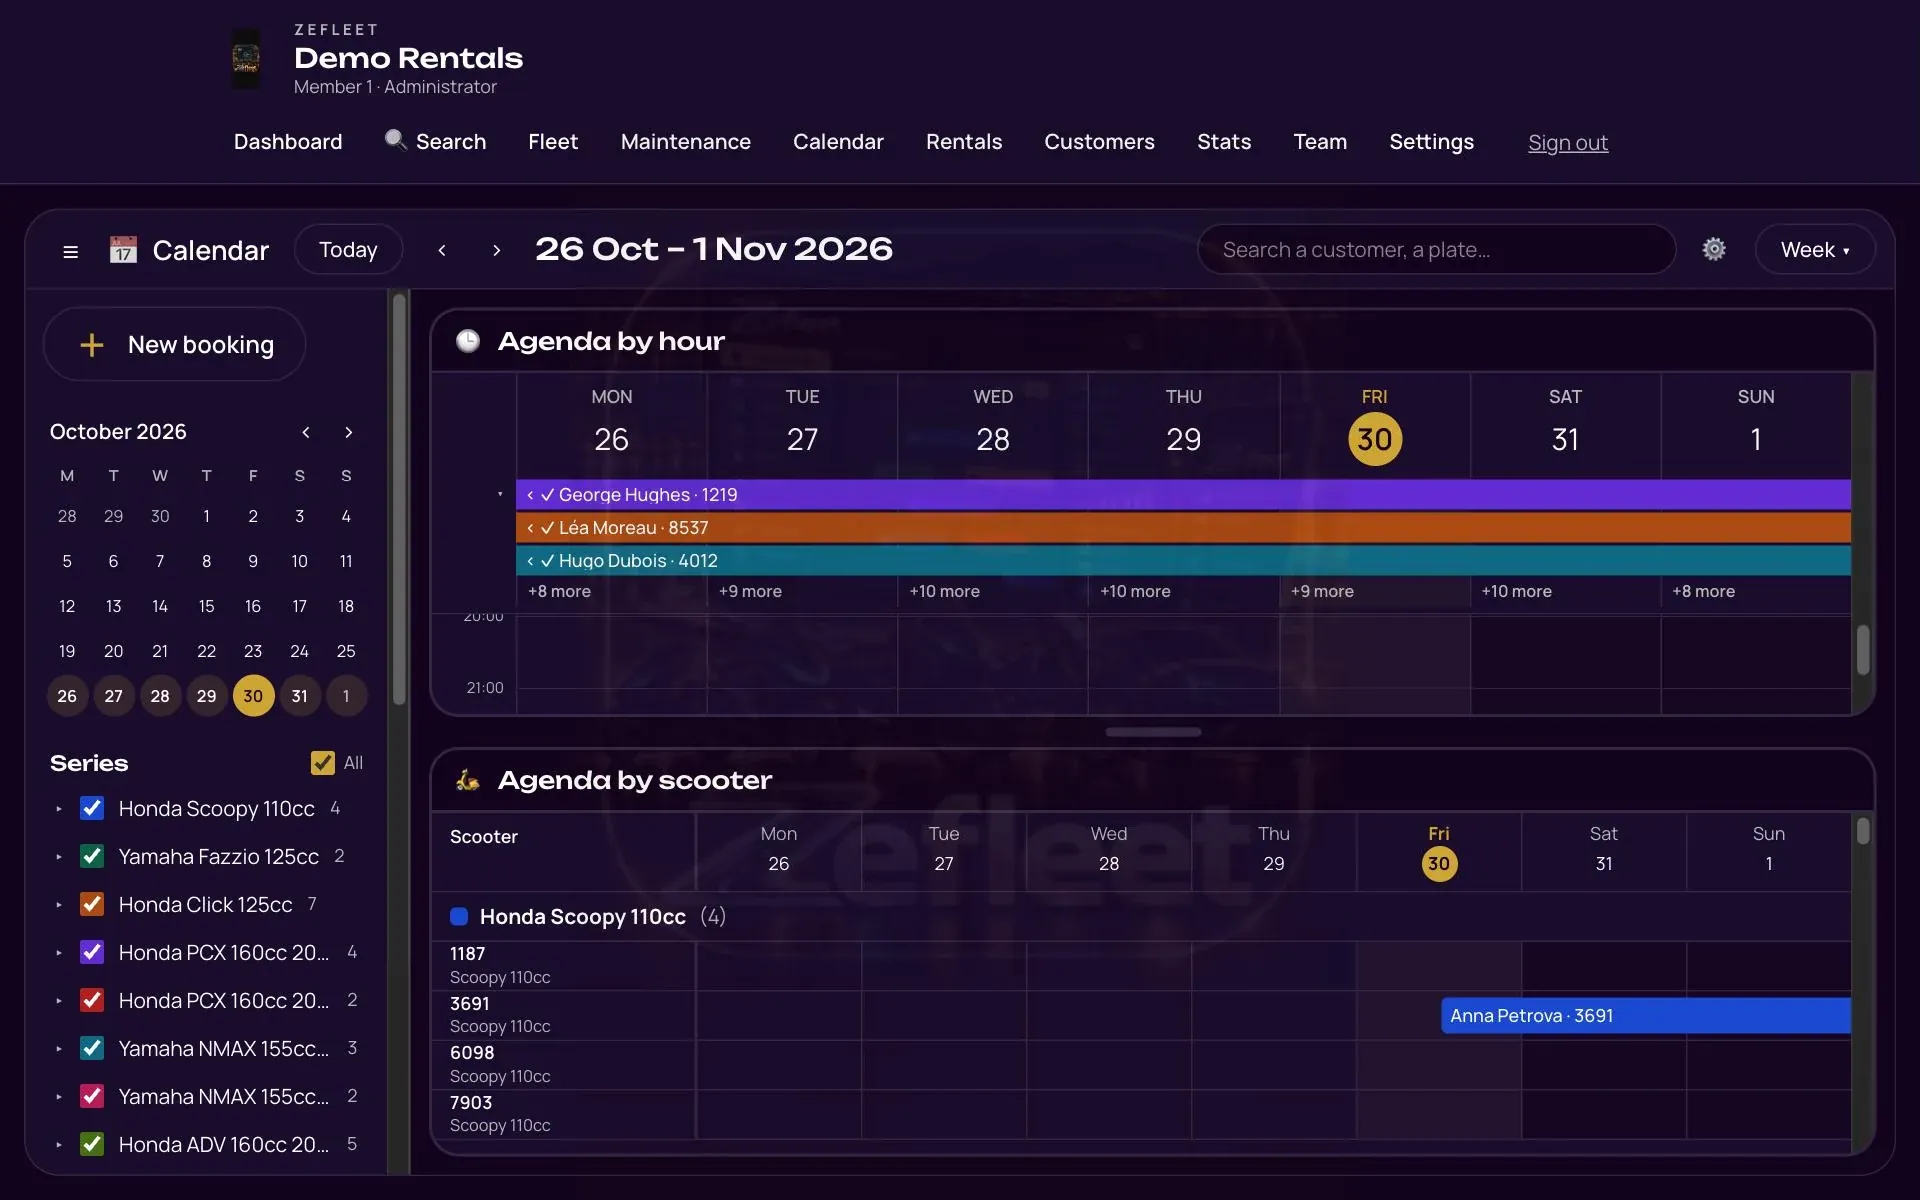Uncheck the Honda PCX 160cc series with 4 scooters
Screen dimensions: 1920x1200
point(92,952)
